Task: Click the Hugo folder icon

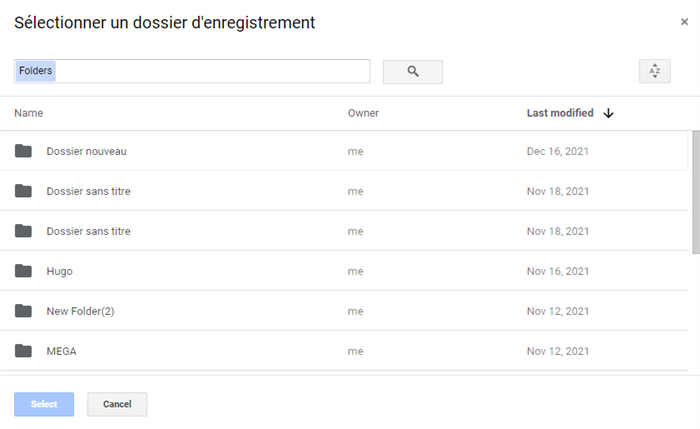Action: click(x=24, y=271)
